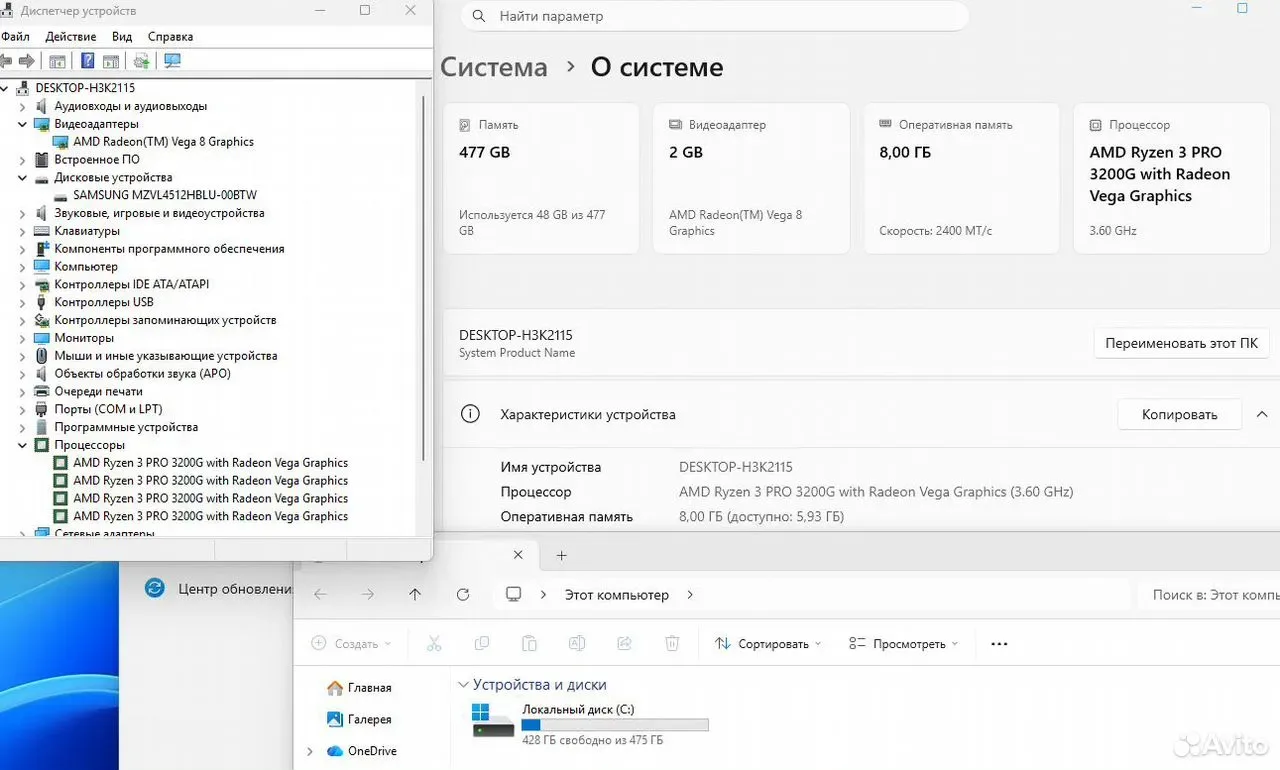Screen dimensions: 1280x770
Task: Click the Копировать button in device specs
Action: 1180,414
